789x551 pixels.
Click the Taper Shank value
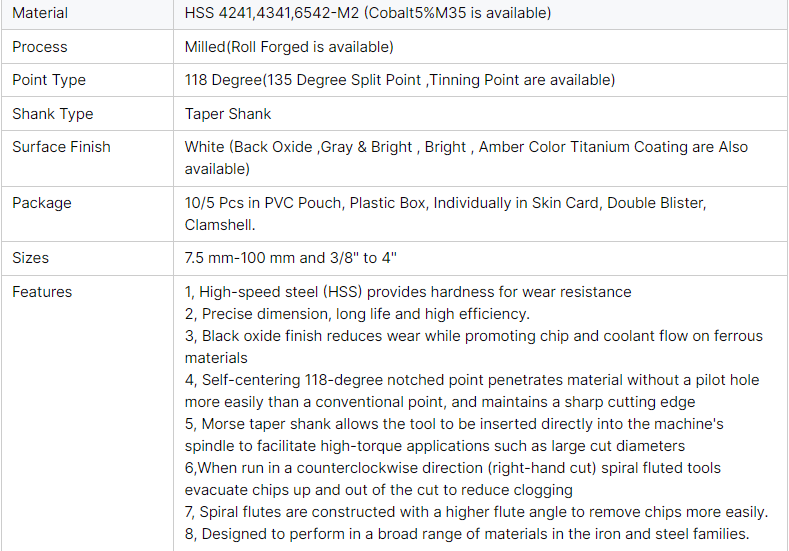(x=228, y=114)
